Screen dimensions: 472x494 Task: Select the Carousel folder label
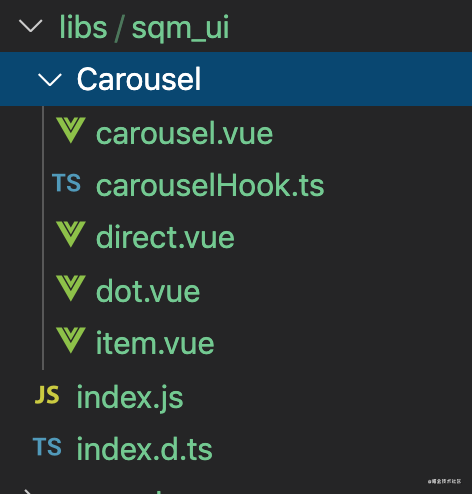139,79
